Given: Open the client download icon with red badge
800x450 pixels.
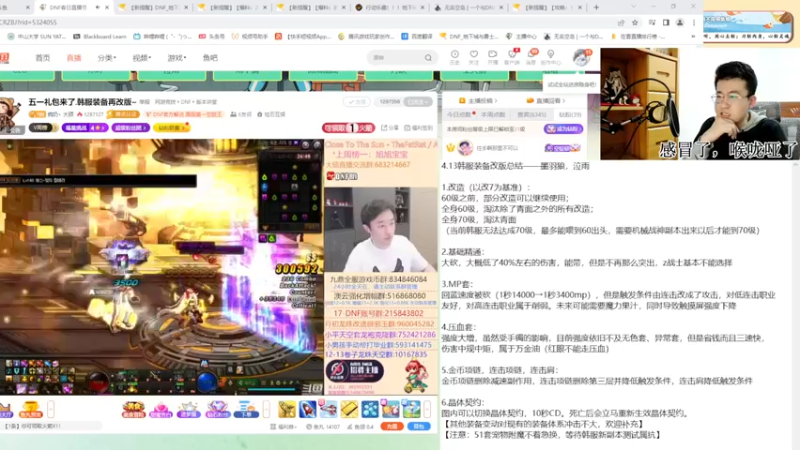Looking at the screenshot, I should click(512, 54).
